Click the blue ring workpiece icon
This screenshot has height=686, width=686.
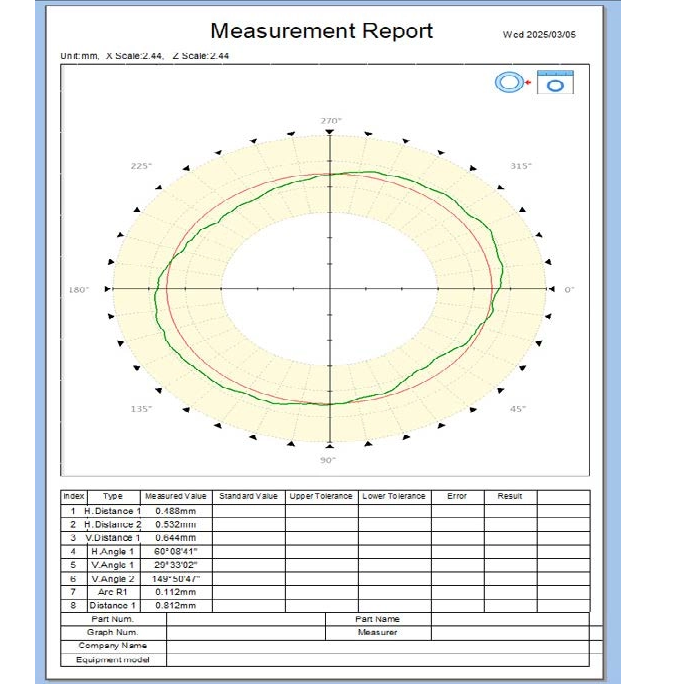508,83
